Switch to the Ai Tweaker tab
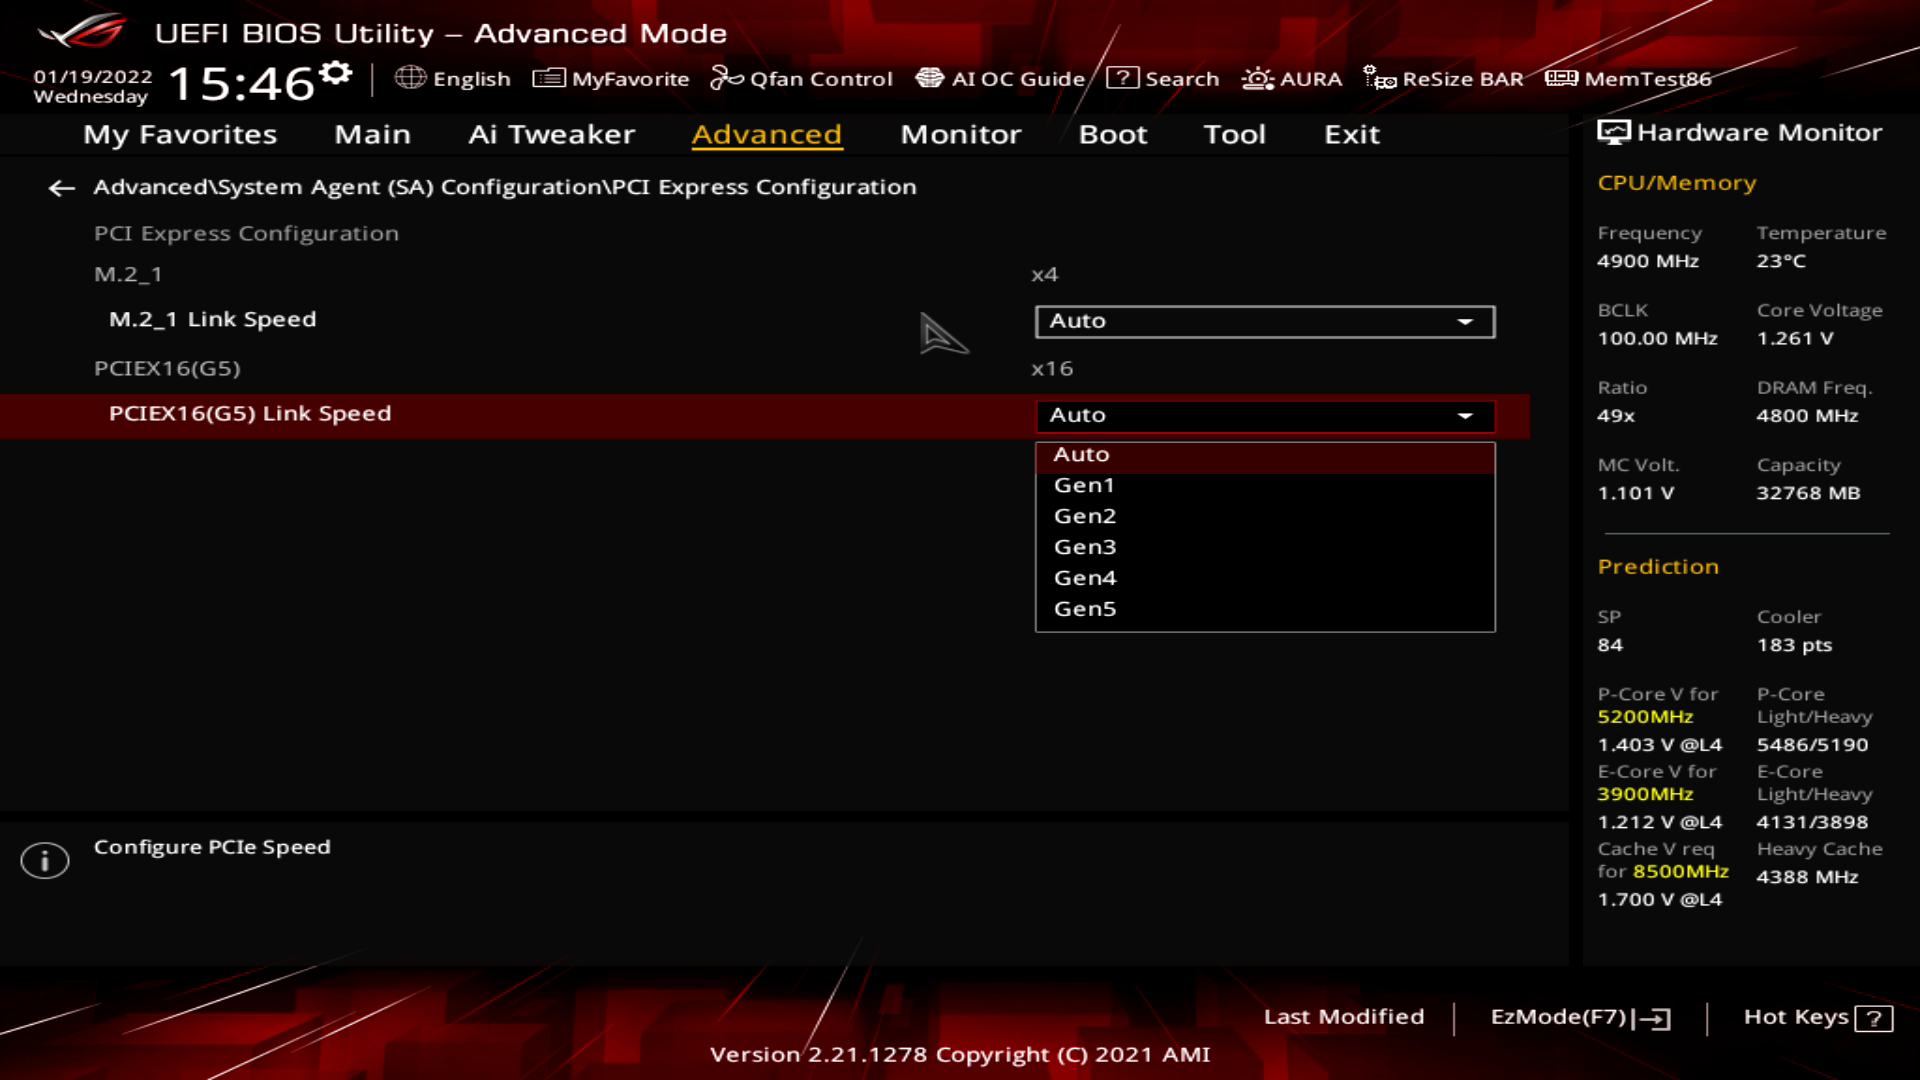Screen dimensions: 1920x1080 553,134
